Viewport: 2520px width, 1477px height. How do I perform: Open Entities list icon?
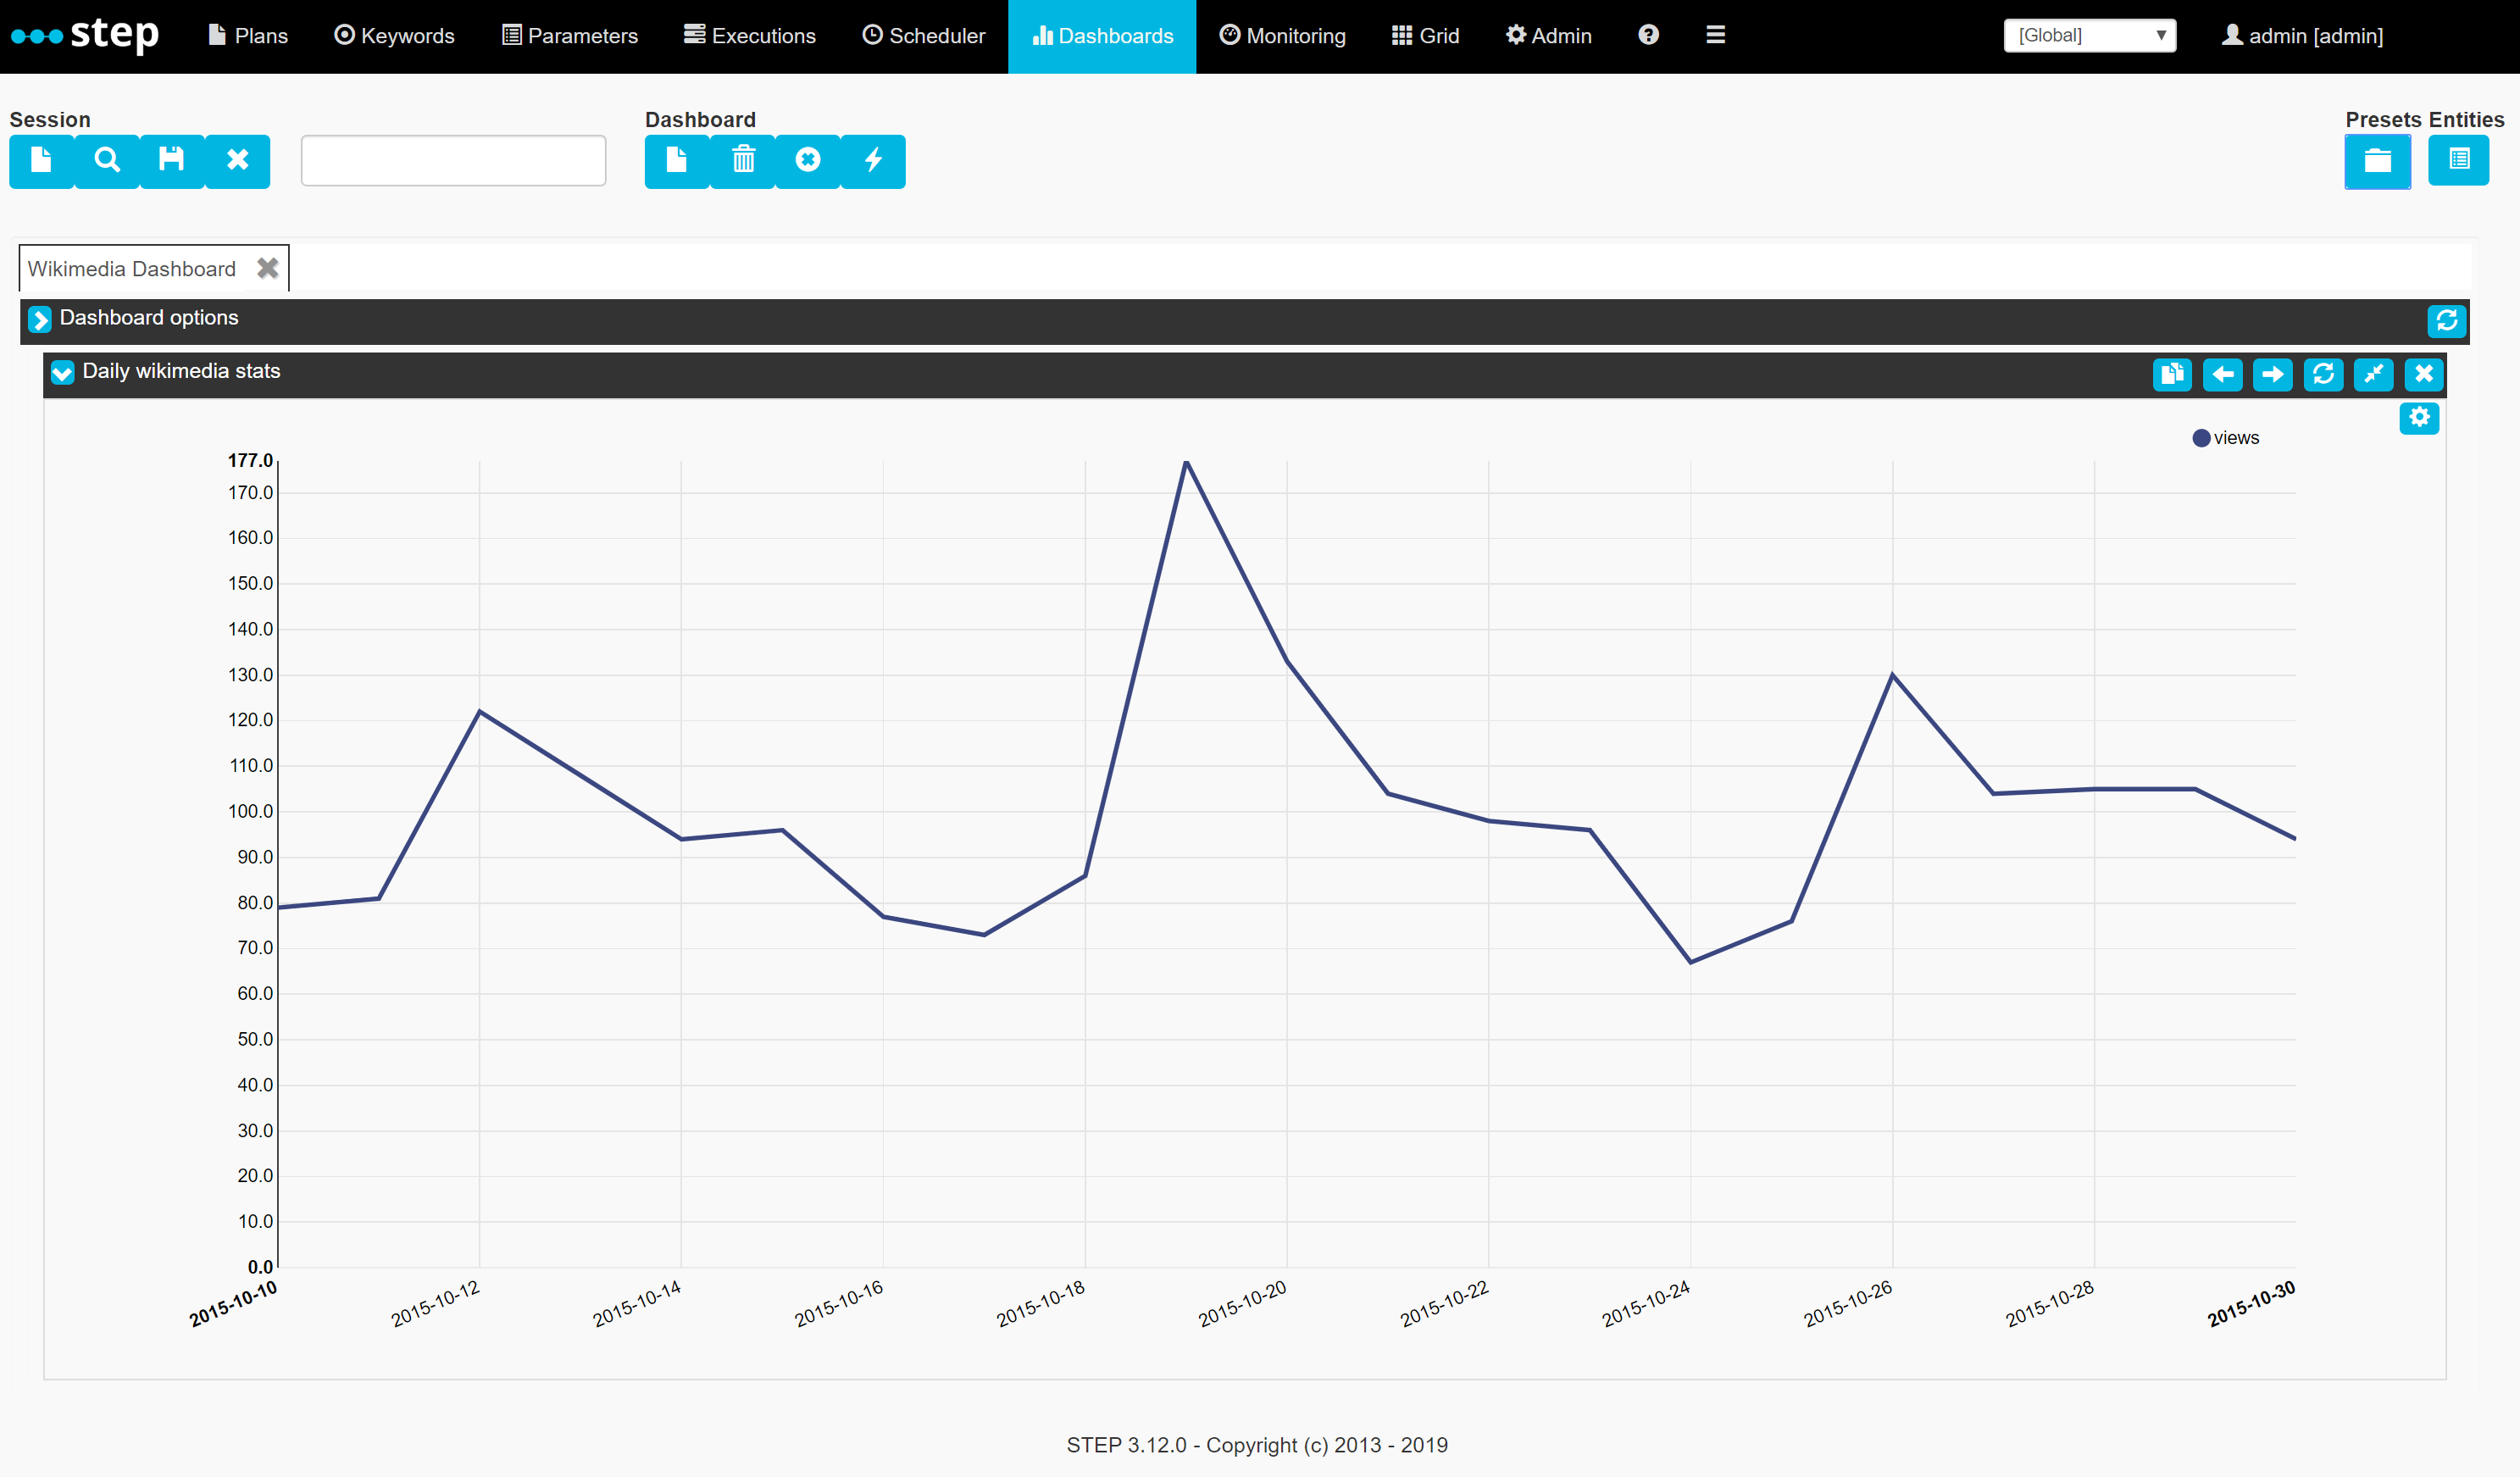pos(2459,160)
